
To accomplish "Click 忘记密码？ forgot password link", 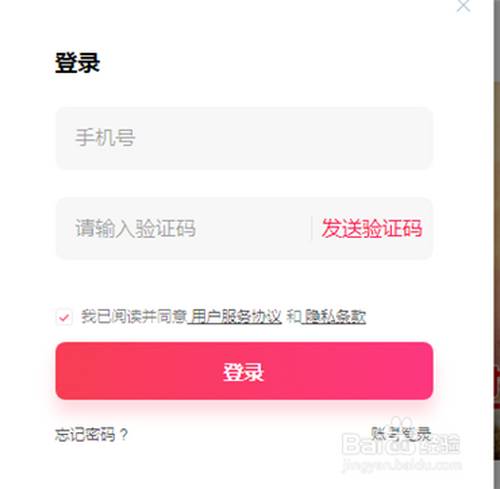I will 91,434.
